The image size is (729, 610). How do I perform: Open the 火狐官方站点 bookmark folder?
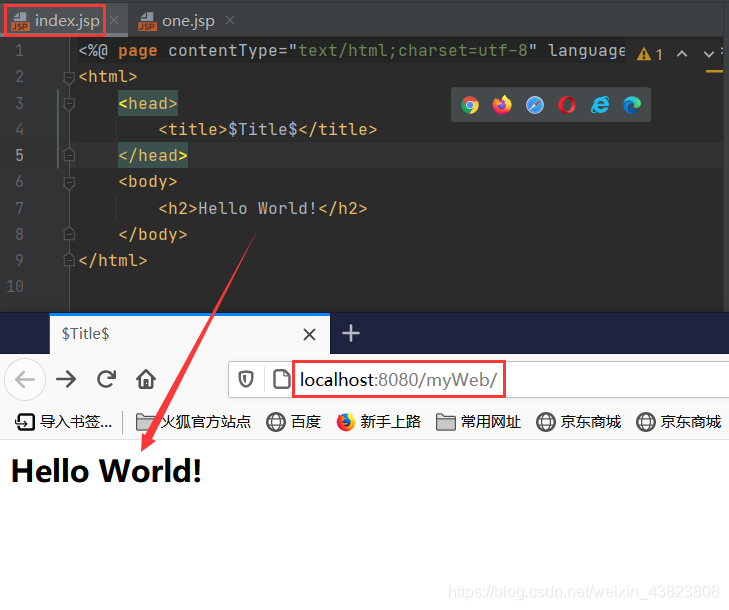click(193, 422)
